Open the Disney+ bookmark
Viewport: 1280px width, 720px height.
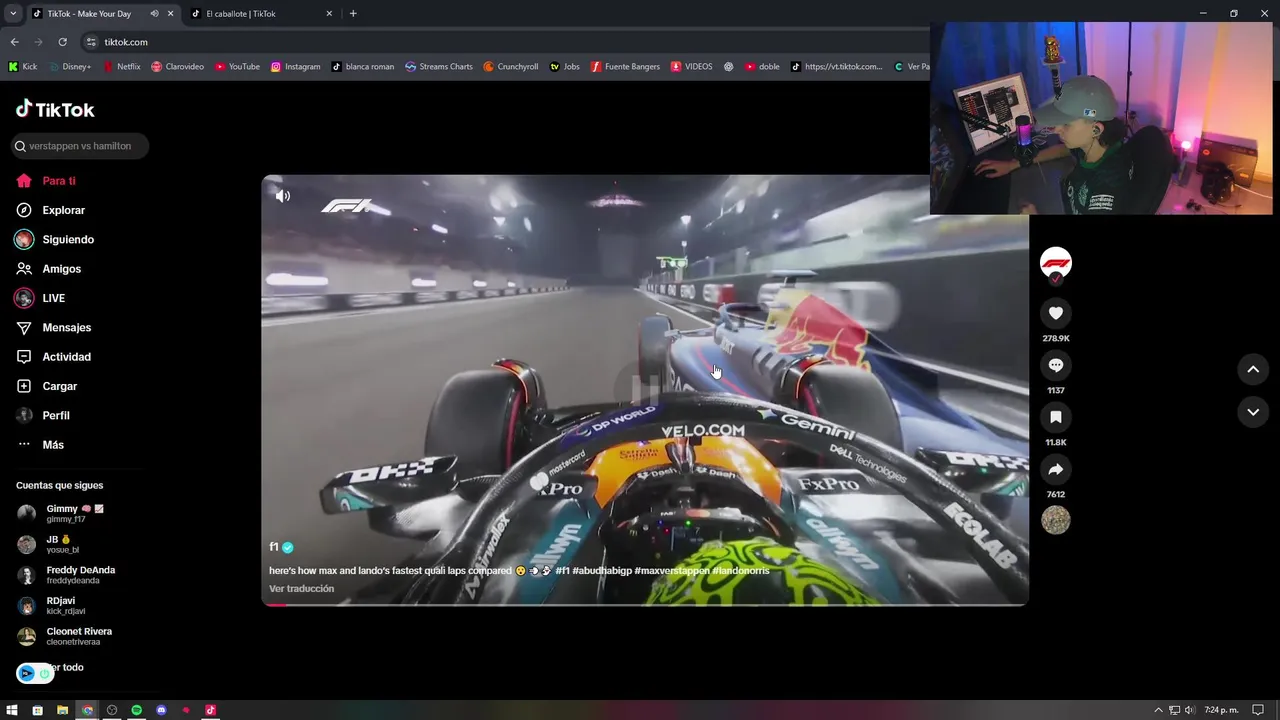tap(70, 67)
